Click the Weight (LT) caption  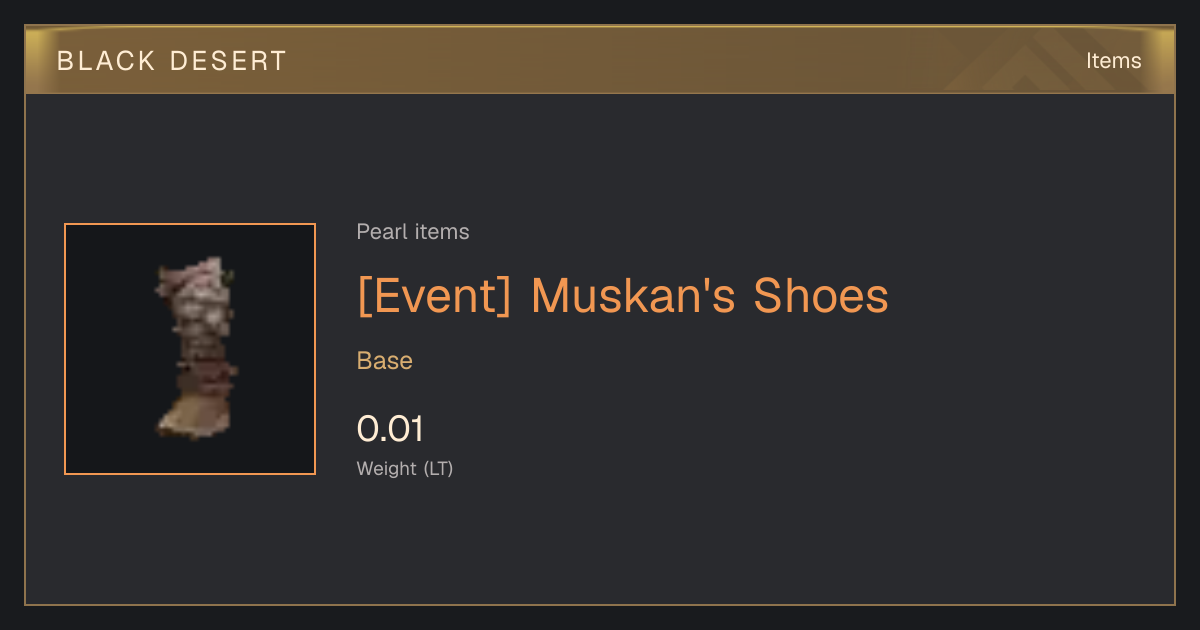pos(405,468)
